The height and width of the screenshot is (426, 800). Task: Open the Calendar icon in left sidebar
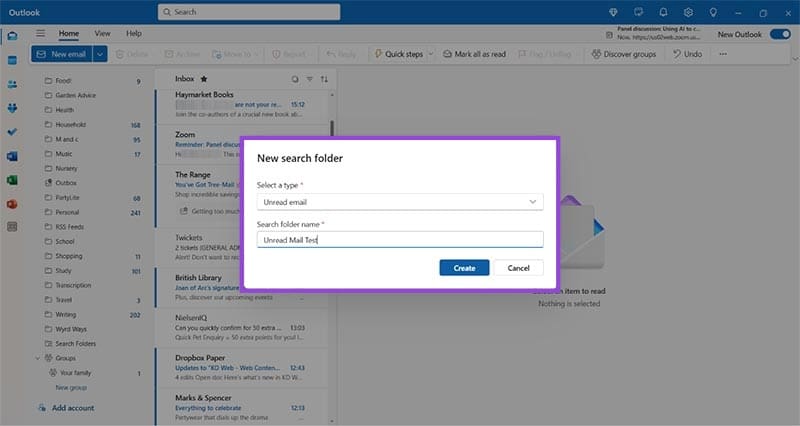tap(12, 60)
